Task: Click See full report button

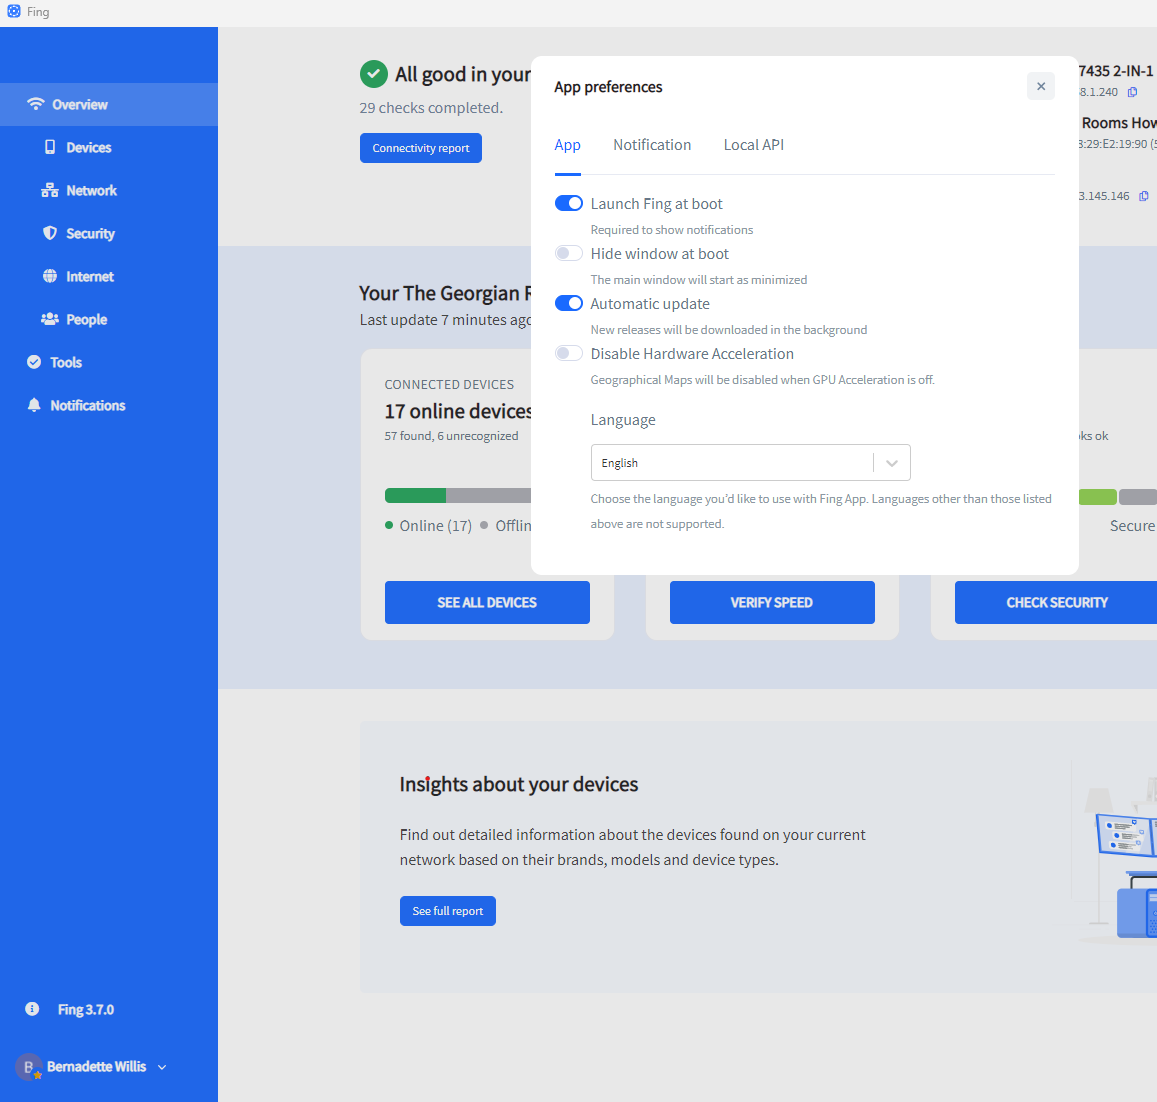Action: click(448, 911)
